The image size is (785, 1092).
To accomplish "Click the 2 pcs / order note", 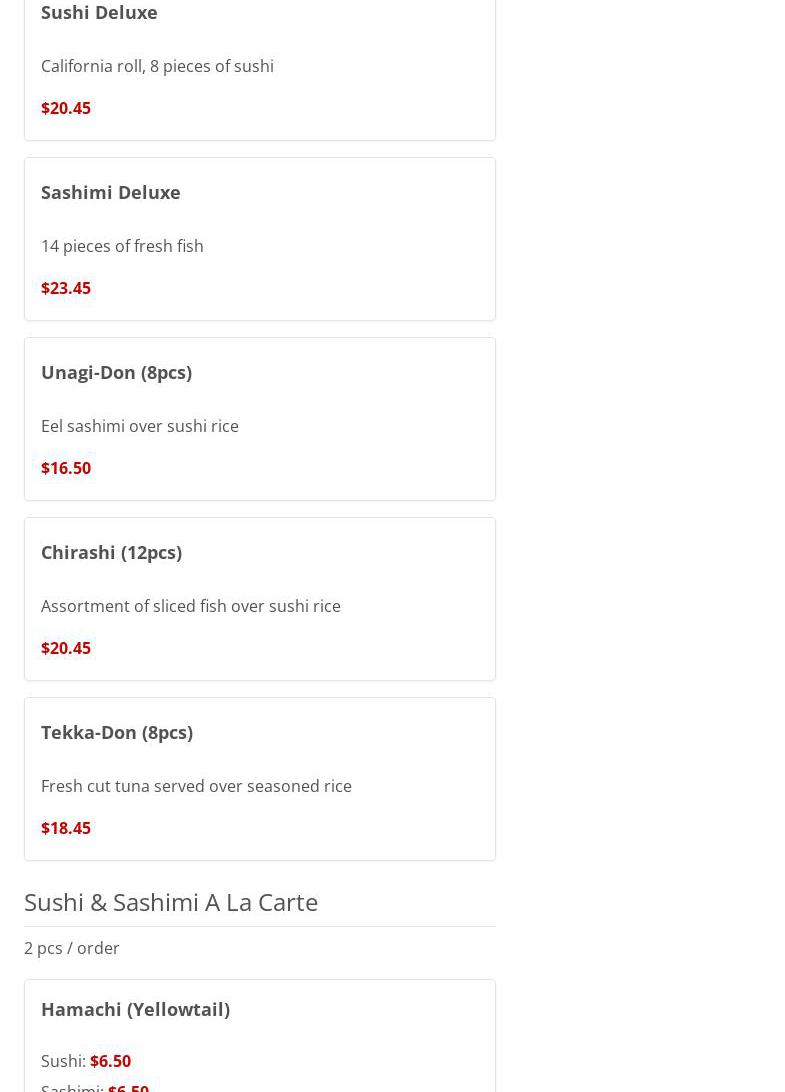I will pos(72,948).
